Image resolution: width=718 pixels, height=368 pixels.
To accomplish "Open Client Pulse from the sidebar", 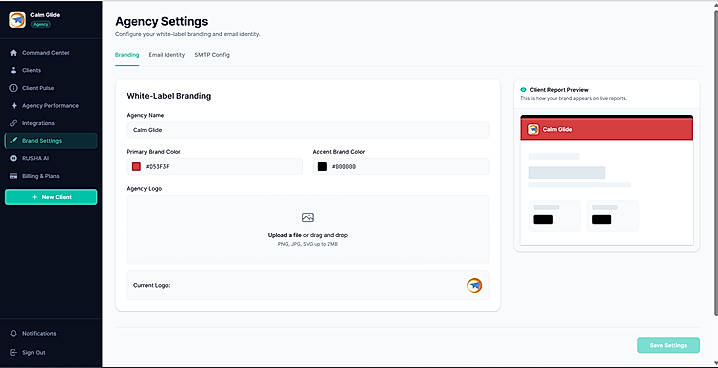I will click(51, 88).
